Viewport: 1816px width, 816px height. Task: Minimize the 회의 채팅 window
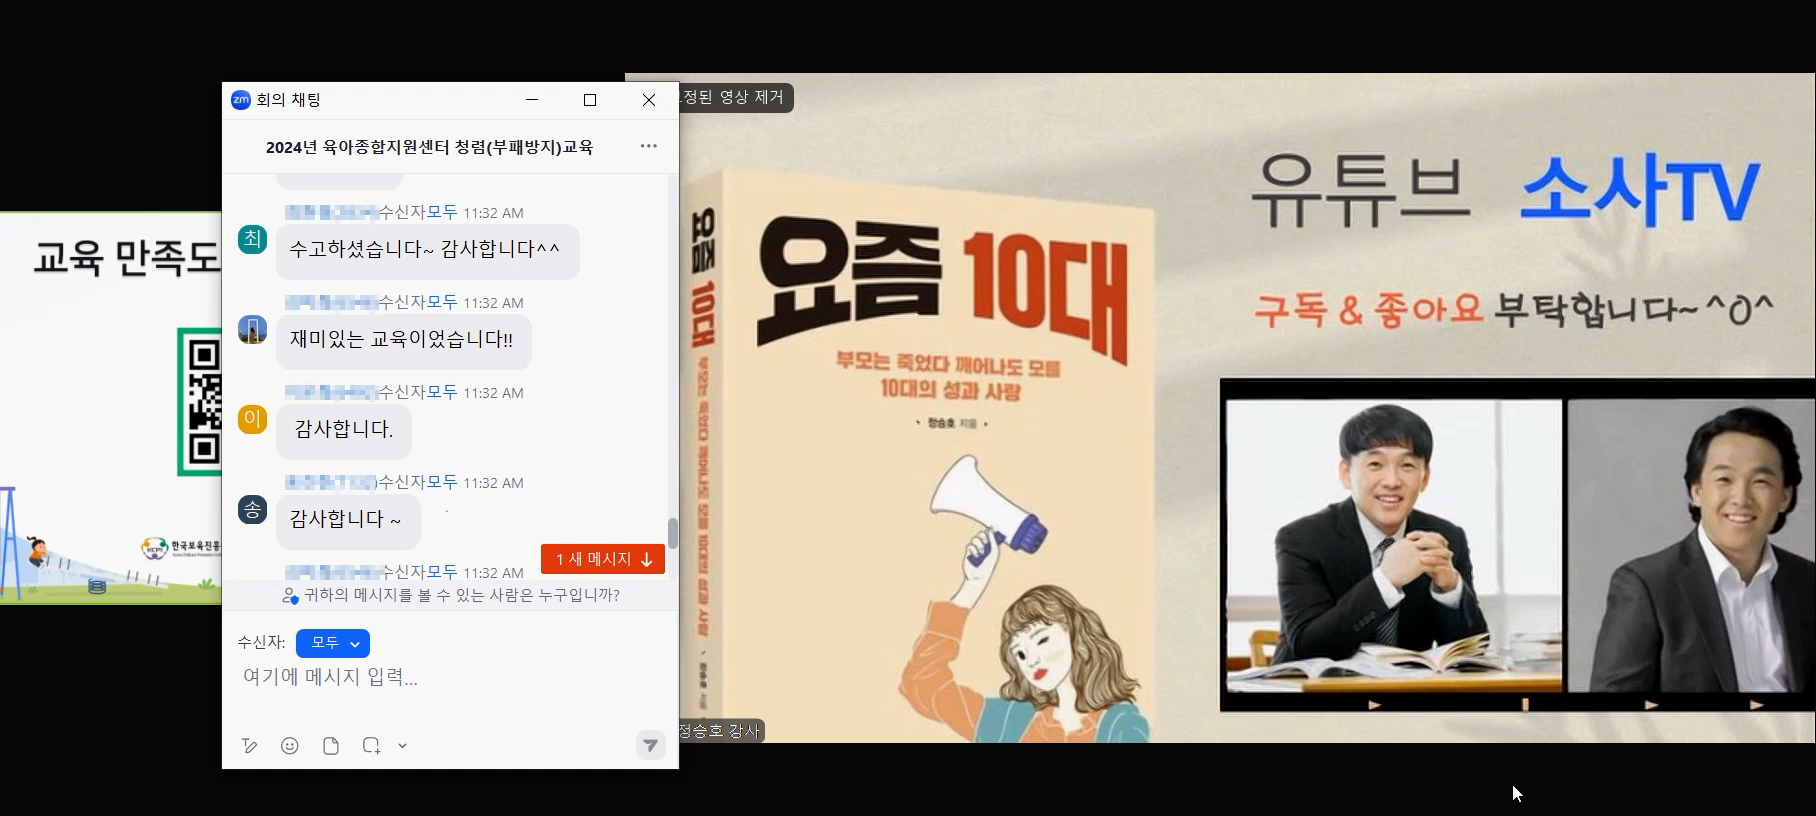[x=532, y=100]
